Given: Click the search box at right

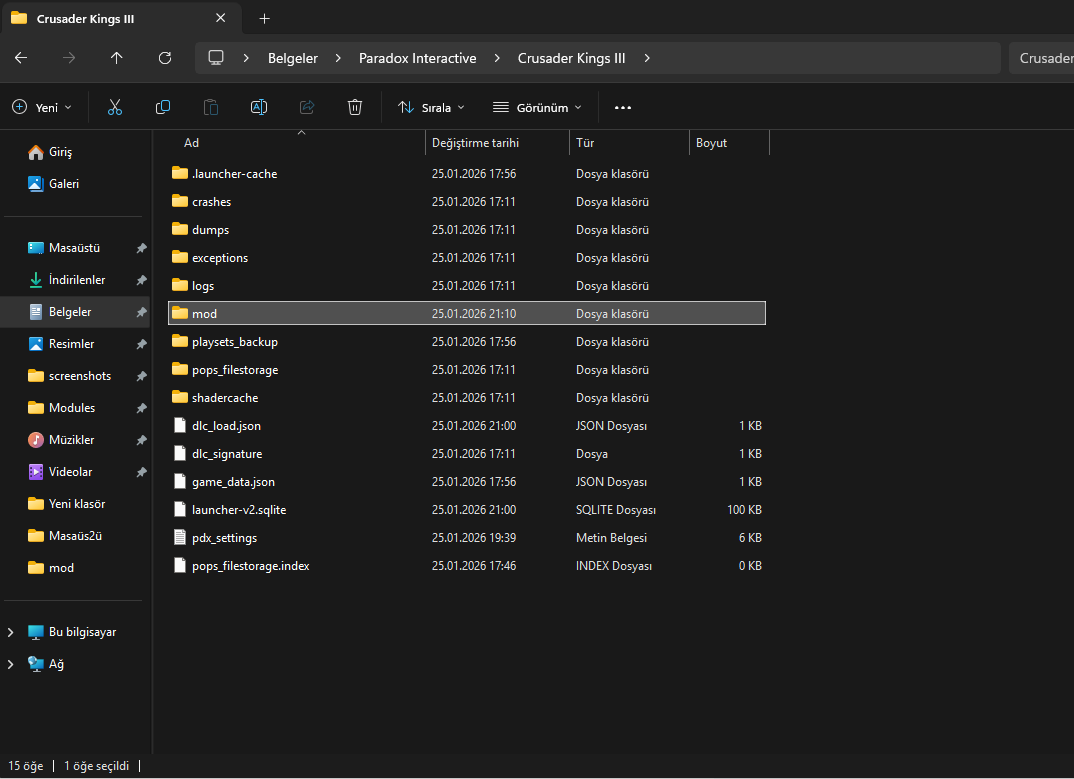Looking at the screenshot, I should coord(1041,58).
